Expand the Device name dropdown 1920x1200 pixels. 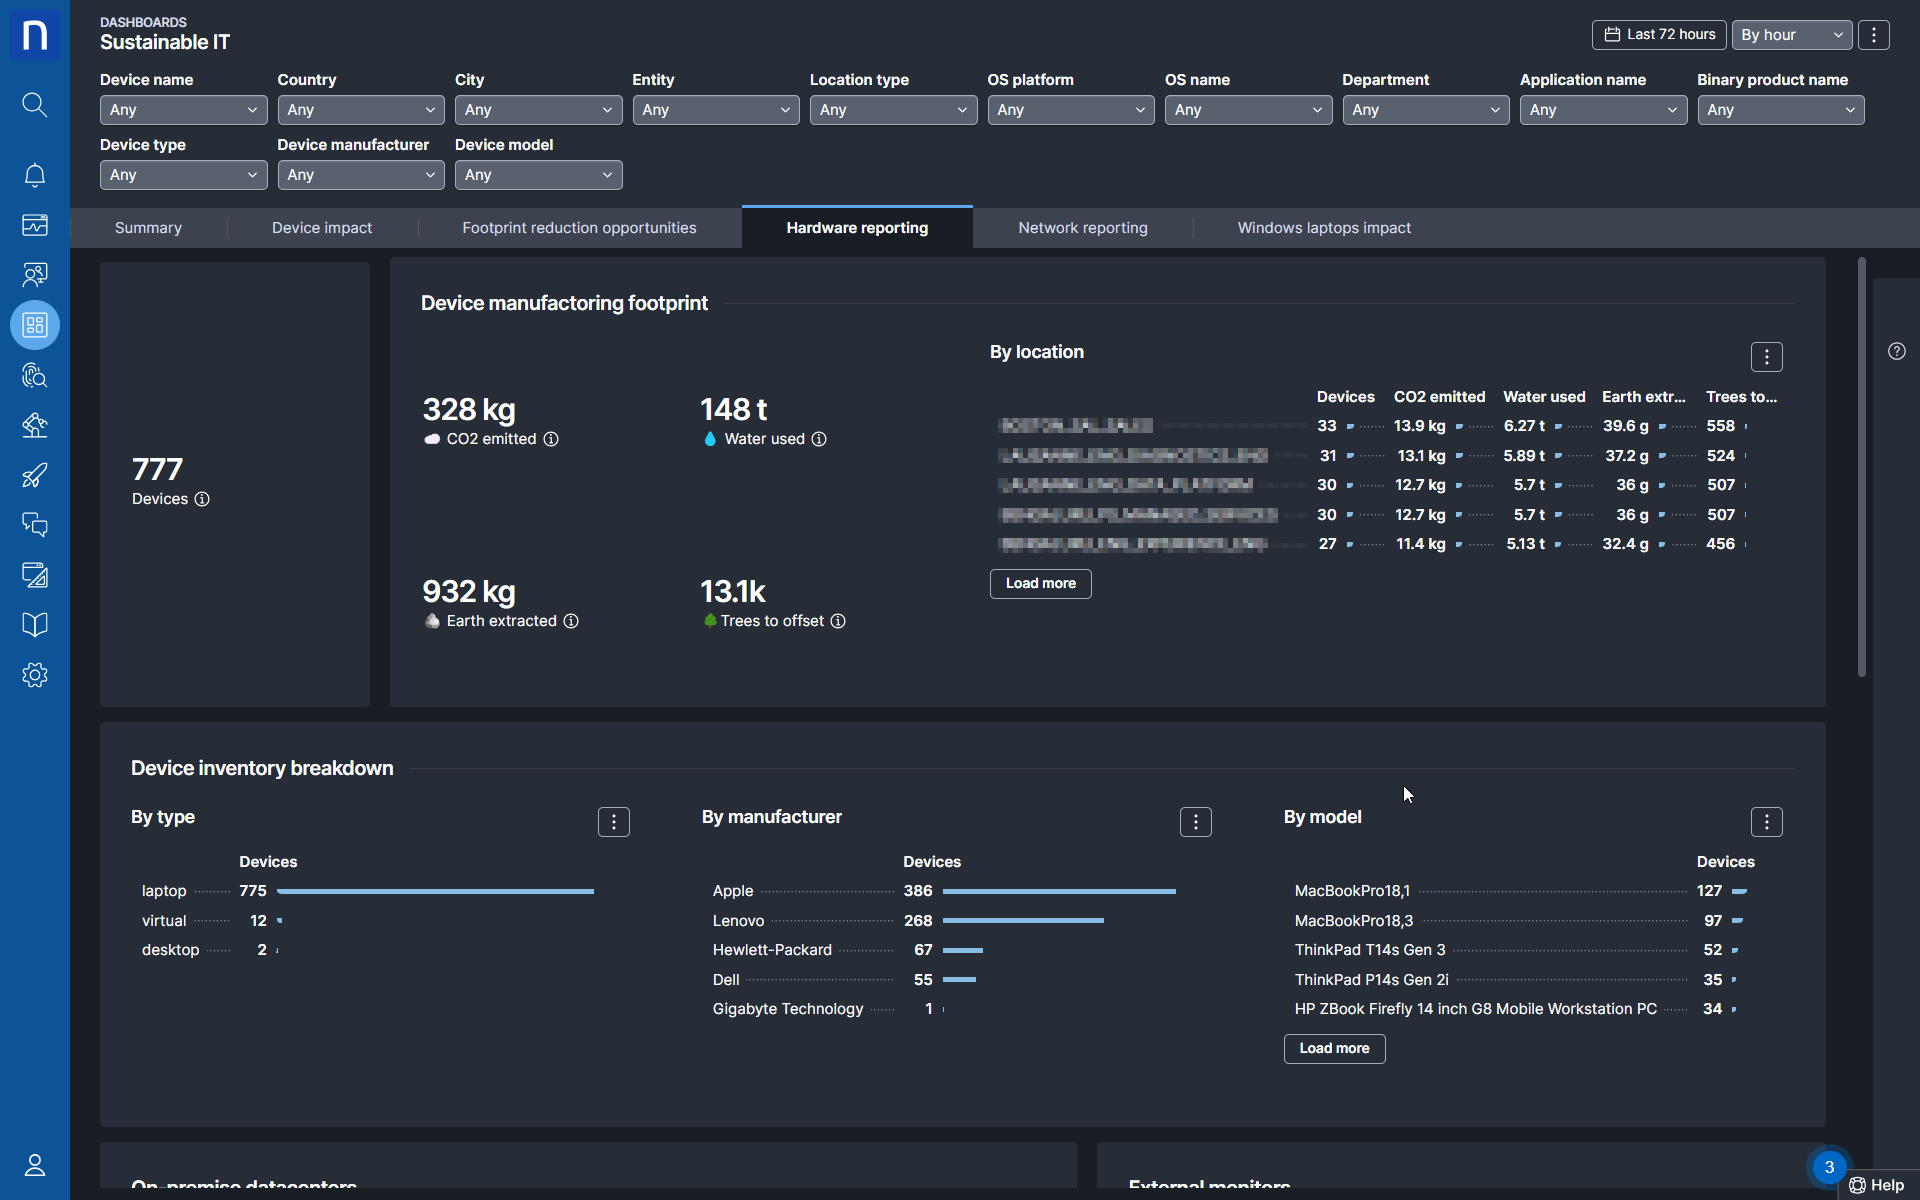(183, 110)
